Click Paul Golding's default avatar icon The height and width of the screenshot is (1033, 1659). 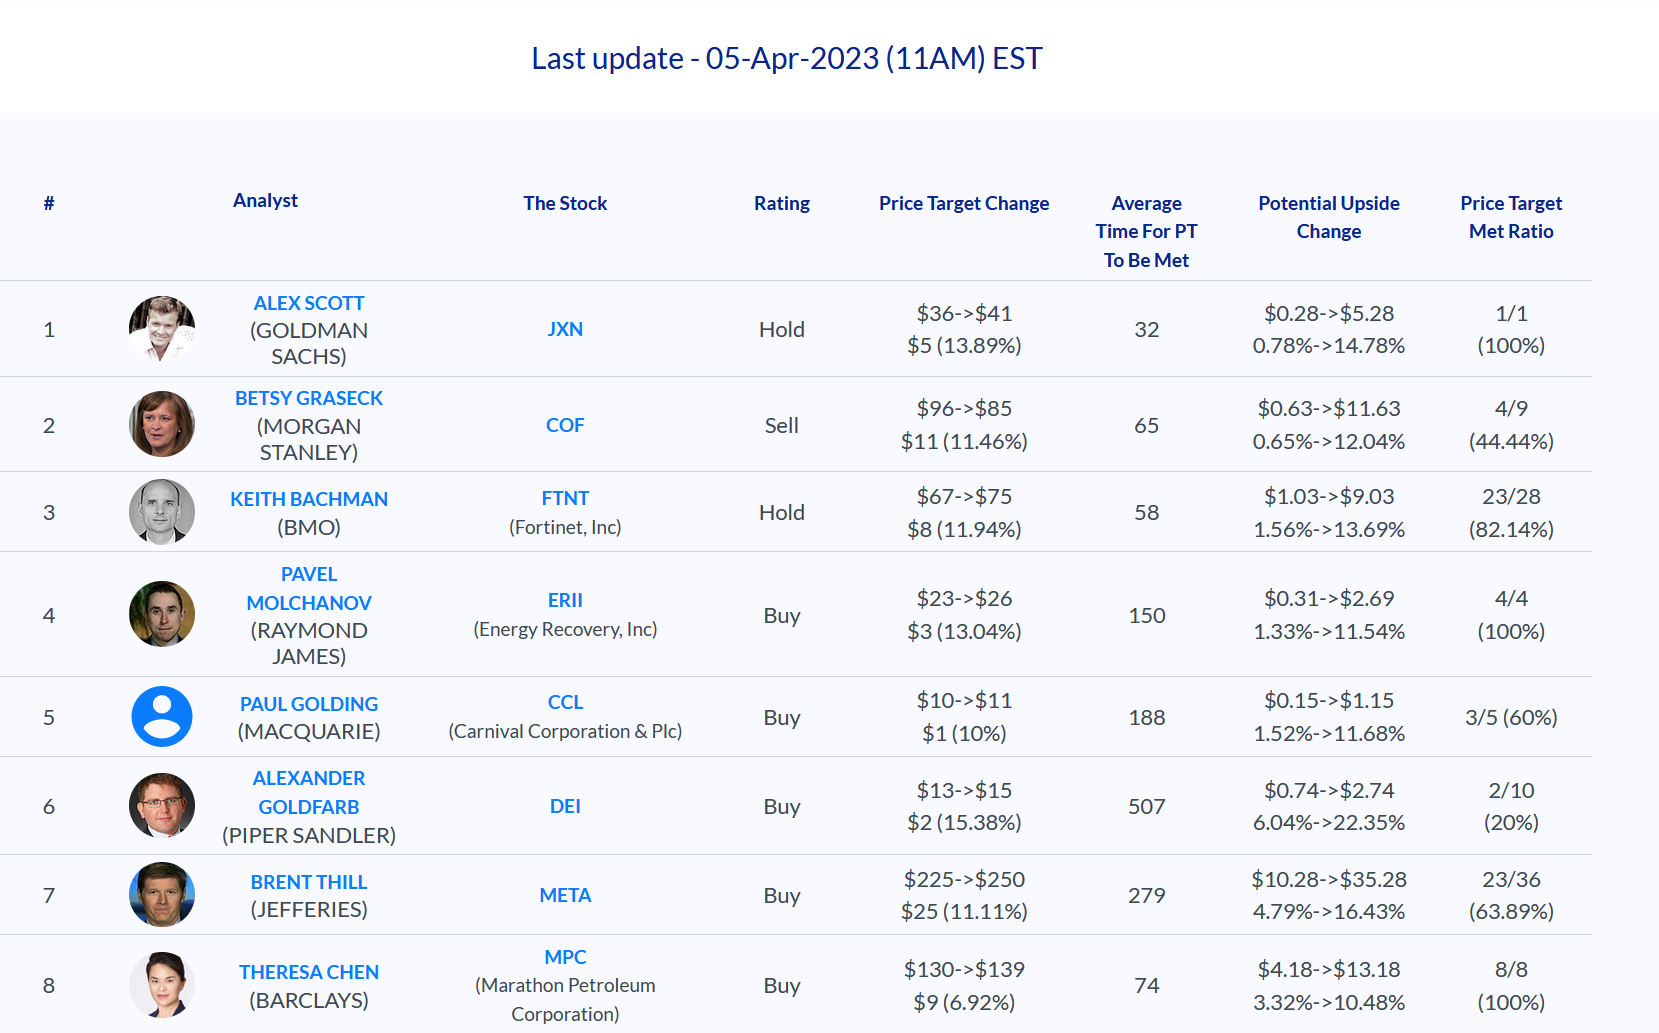(162, 717)
